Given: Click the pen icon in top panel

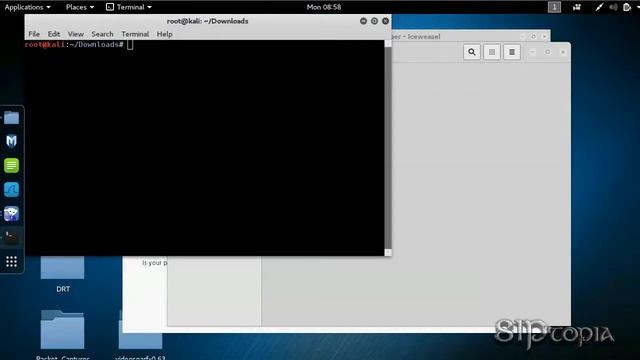Looking at the screenshot, I should click(599, 7).
